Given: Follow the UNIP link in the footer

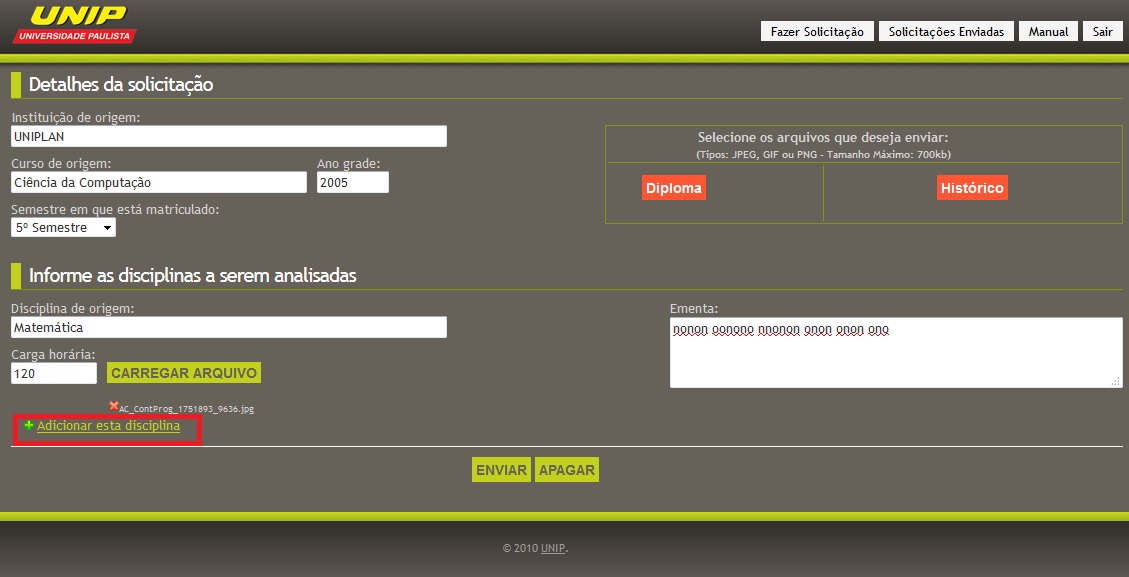Looking at the screenshot, I should (553, 548).
